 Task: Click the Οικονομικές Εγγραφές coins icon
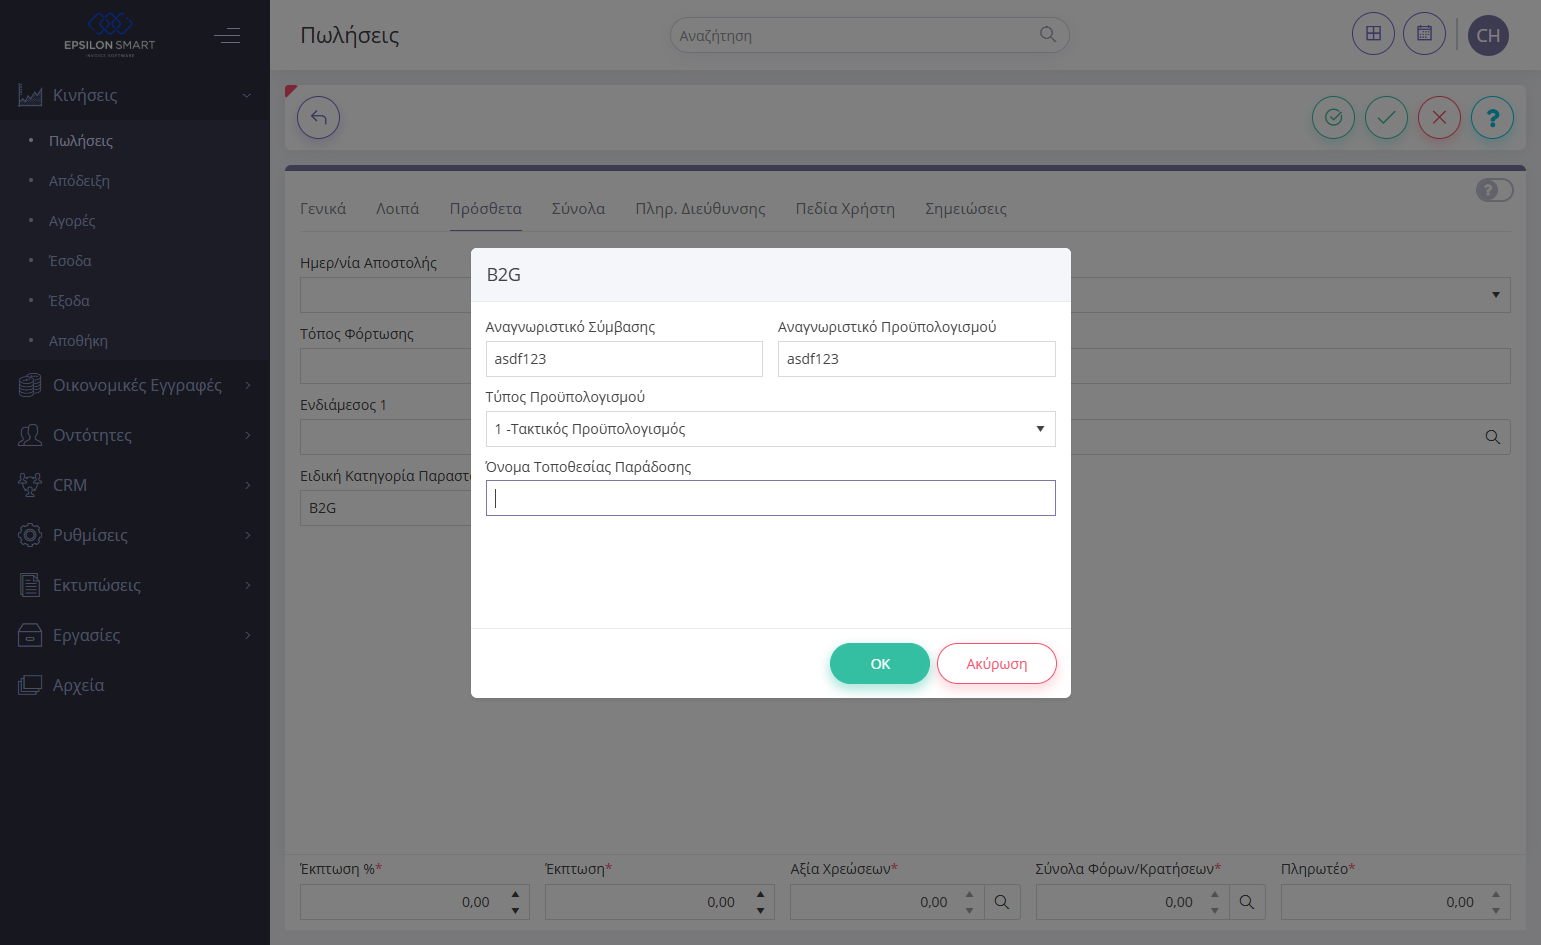[30, 385]
